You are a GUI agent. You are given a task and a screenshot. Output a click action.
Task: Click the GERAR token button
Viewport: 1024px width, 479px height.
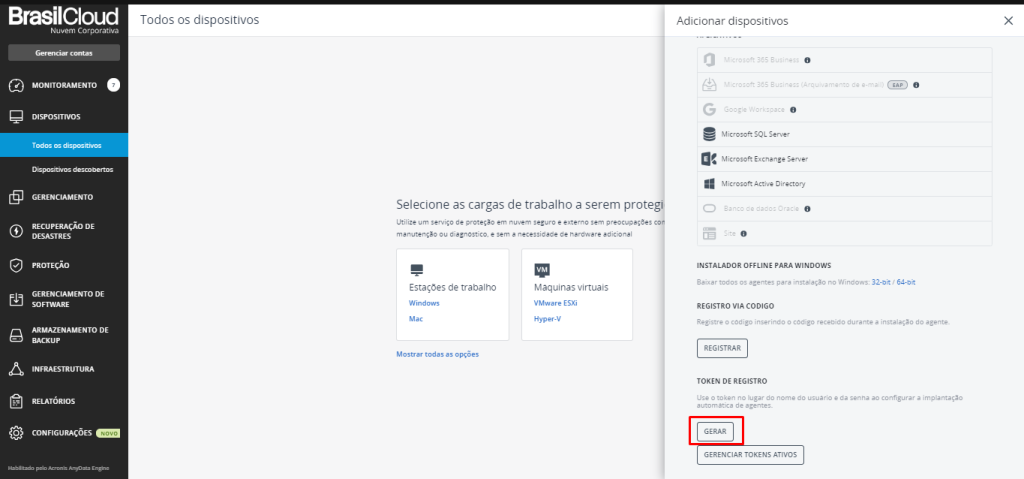[715, 432]
